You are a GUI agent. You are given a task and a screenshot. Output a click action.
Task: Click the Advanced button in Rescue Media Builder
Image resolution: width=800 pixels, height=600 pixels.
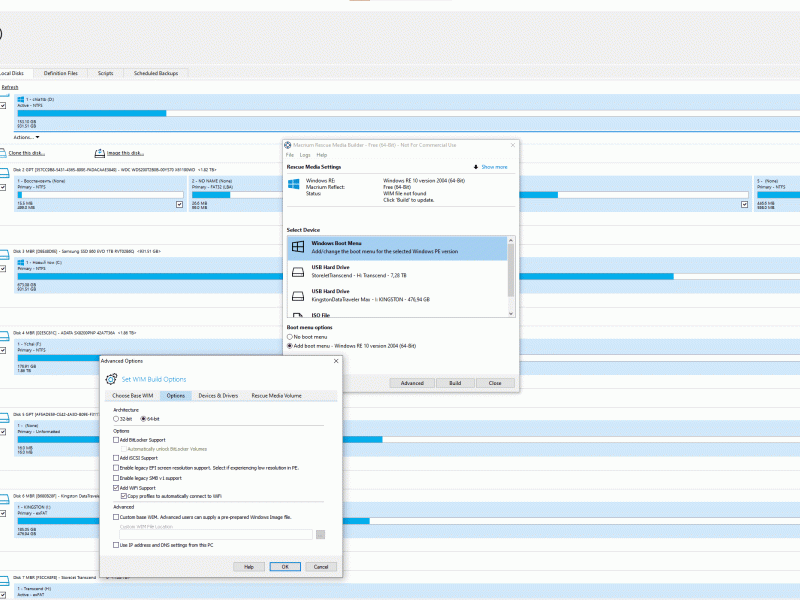coord(412,383)
